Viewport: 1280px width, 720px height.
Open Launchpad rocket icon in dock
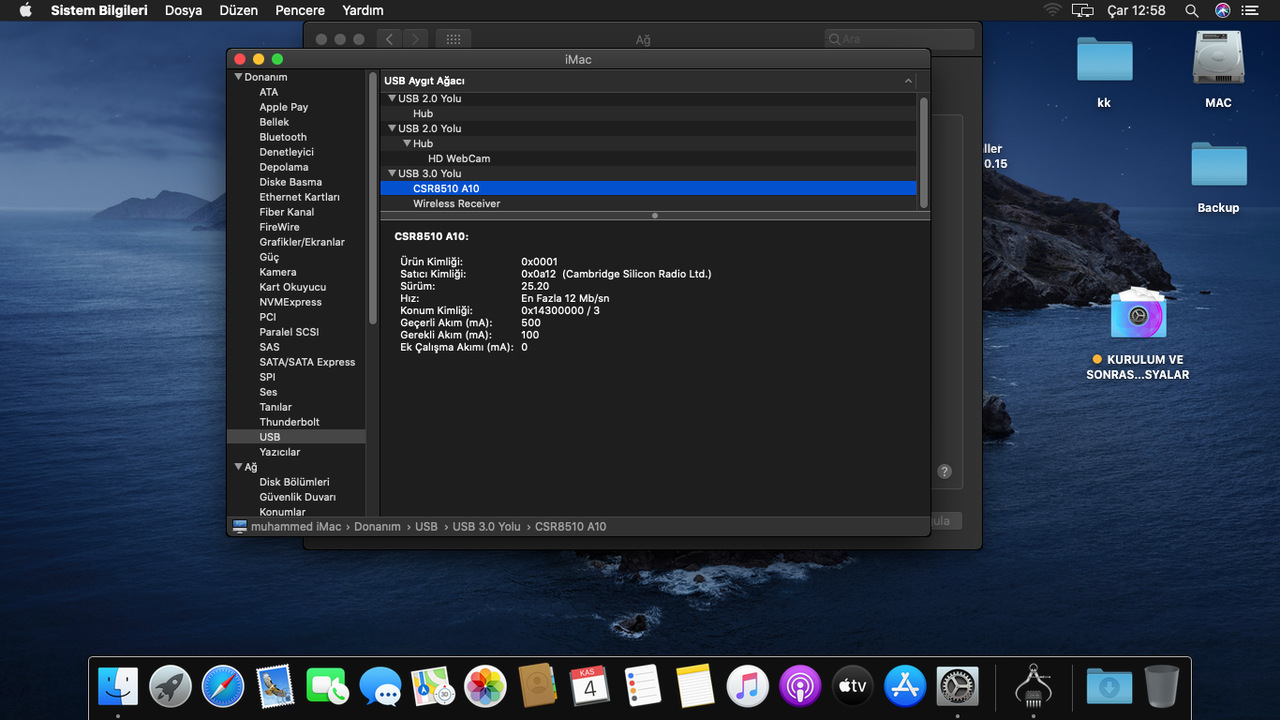[170, 687]
